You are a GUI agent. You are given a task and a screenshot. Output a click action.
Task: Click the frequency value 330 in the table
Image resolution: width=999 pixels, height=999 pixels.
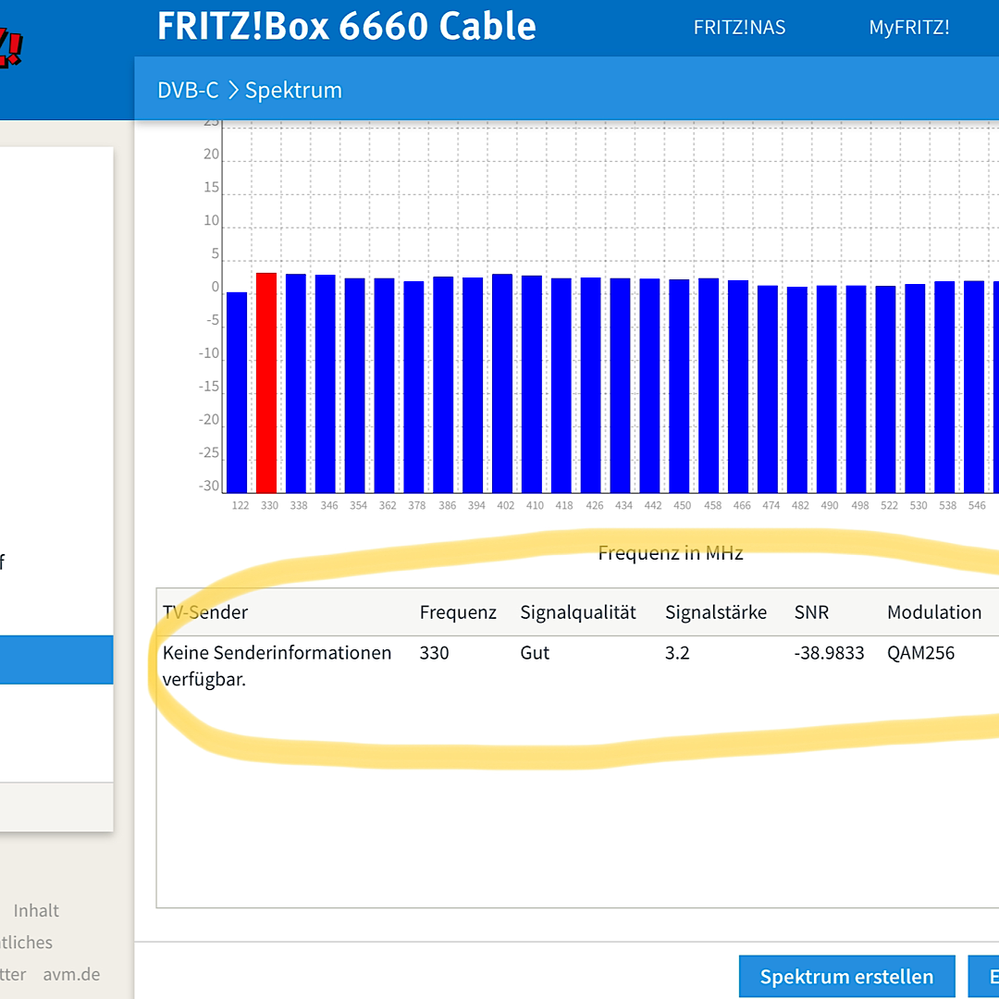coord(434,653)
